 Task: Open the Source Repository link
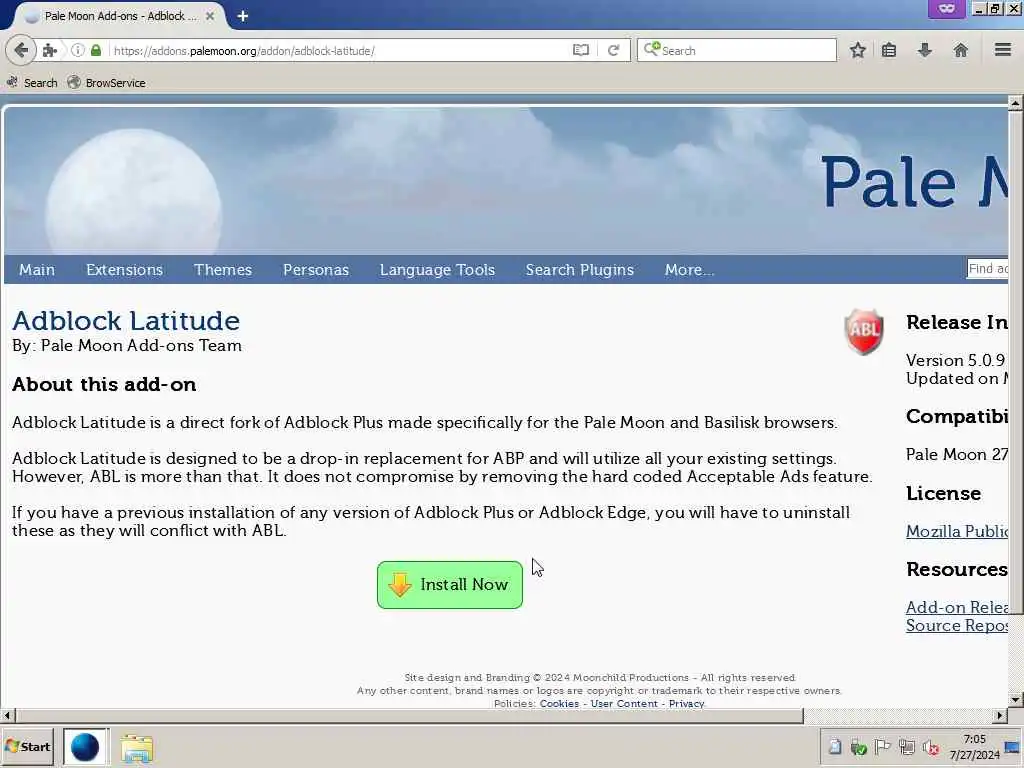pyautogui.click(x=957, y=626)
